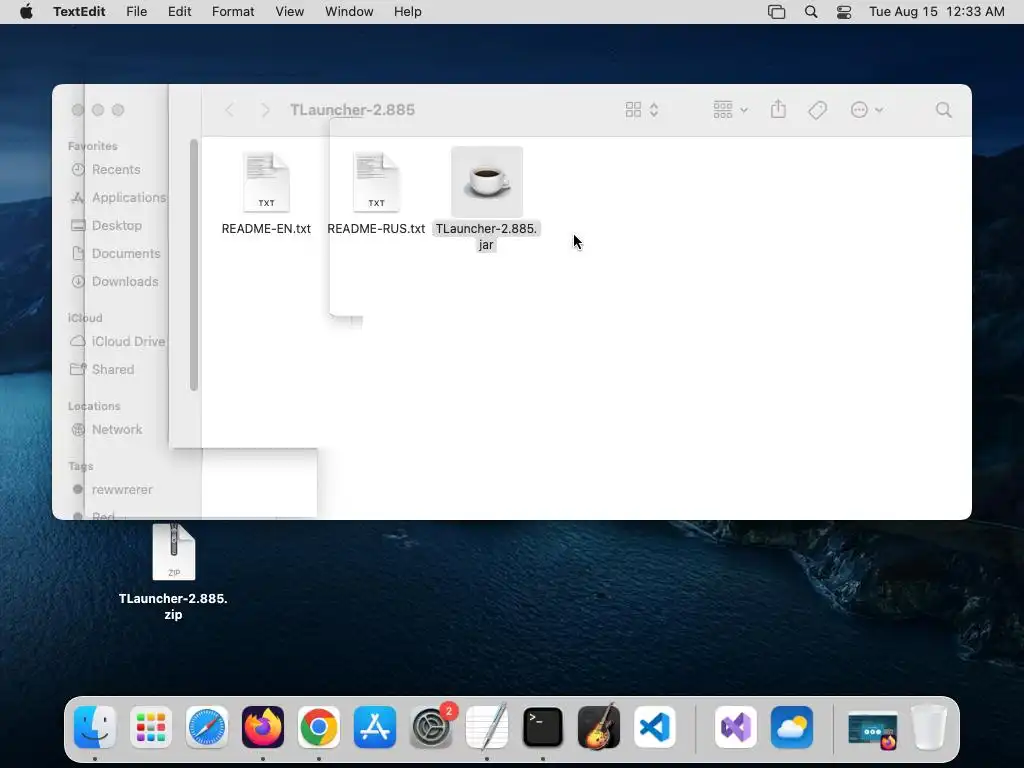Open Launchpad from the Dock
The width and height of the screenshot is (1024, 768).
[151, 727]
